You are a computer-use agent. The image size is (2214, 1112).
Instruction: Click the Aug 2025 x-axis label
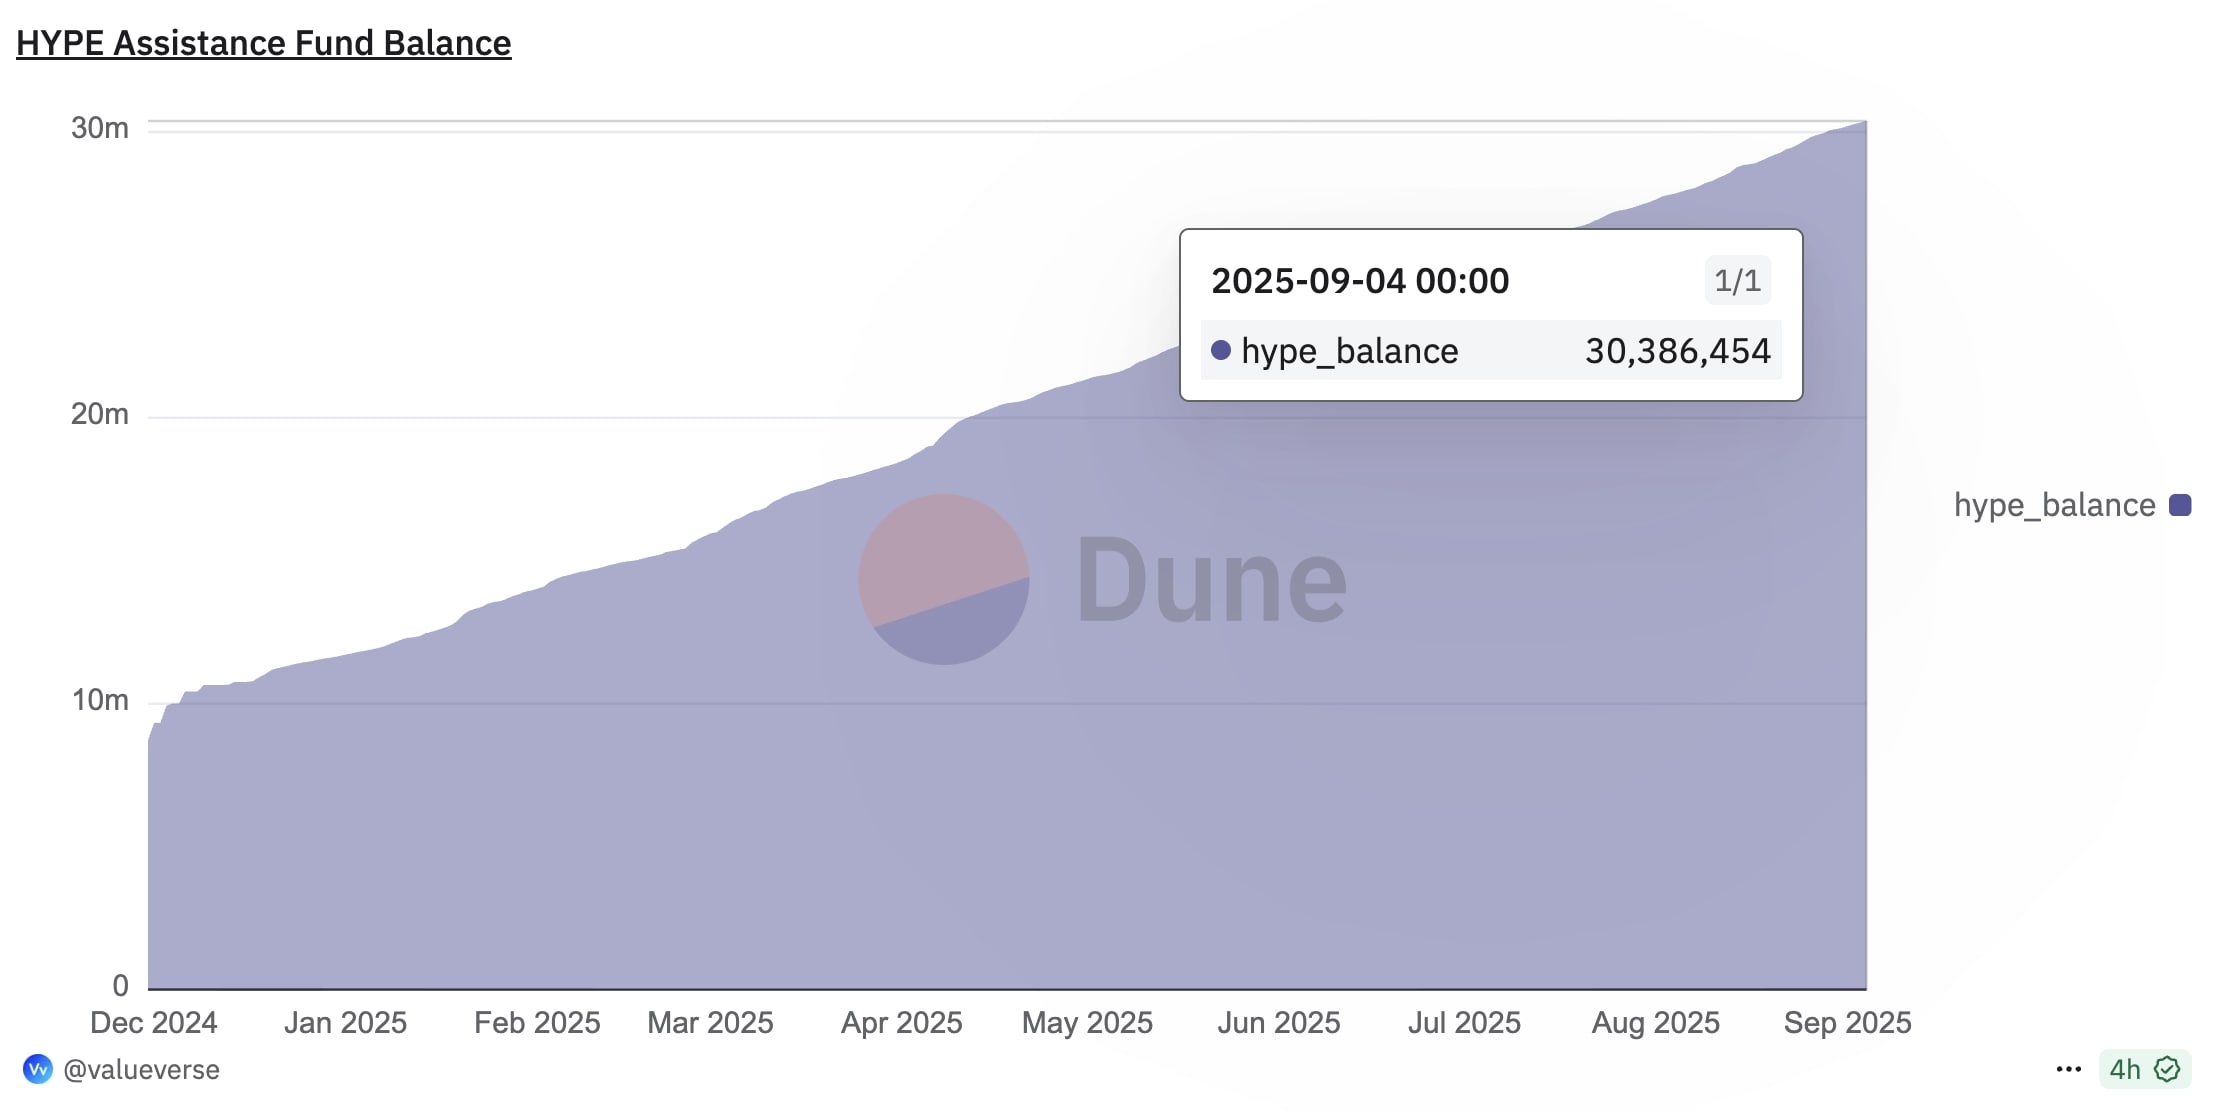[1655, 1022]
